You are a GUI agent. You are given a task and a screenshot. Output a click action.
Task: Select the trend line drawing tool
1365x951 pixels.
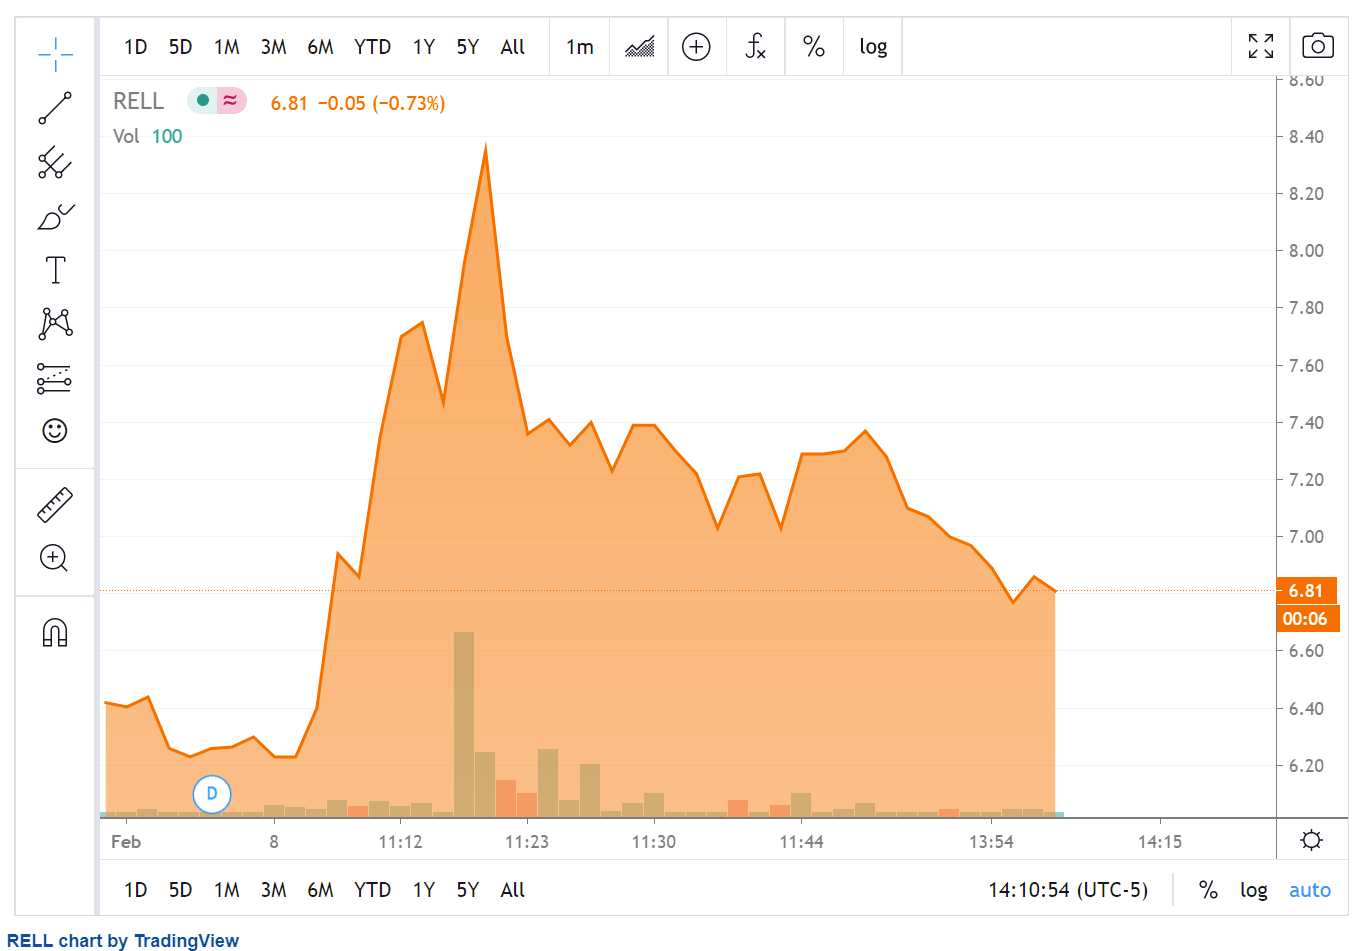click(x=55, y=108)
